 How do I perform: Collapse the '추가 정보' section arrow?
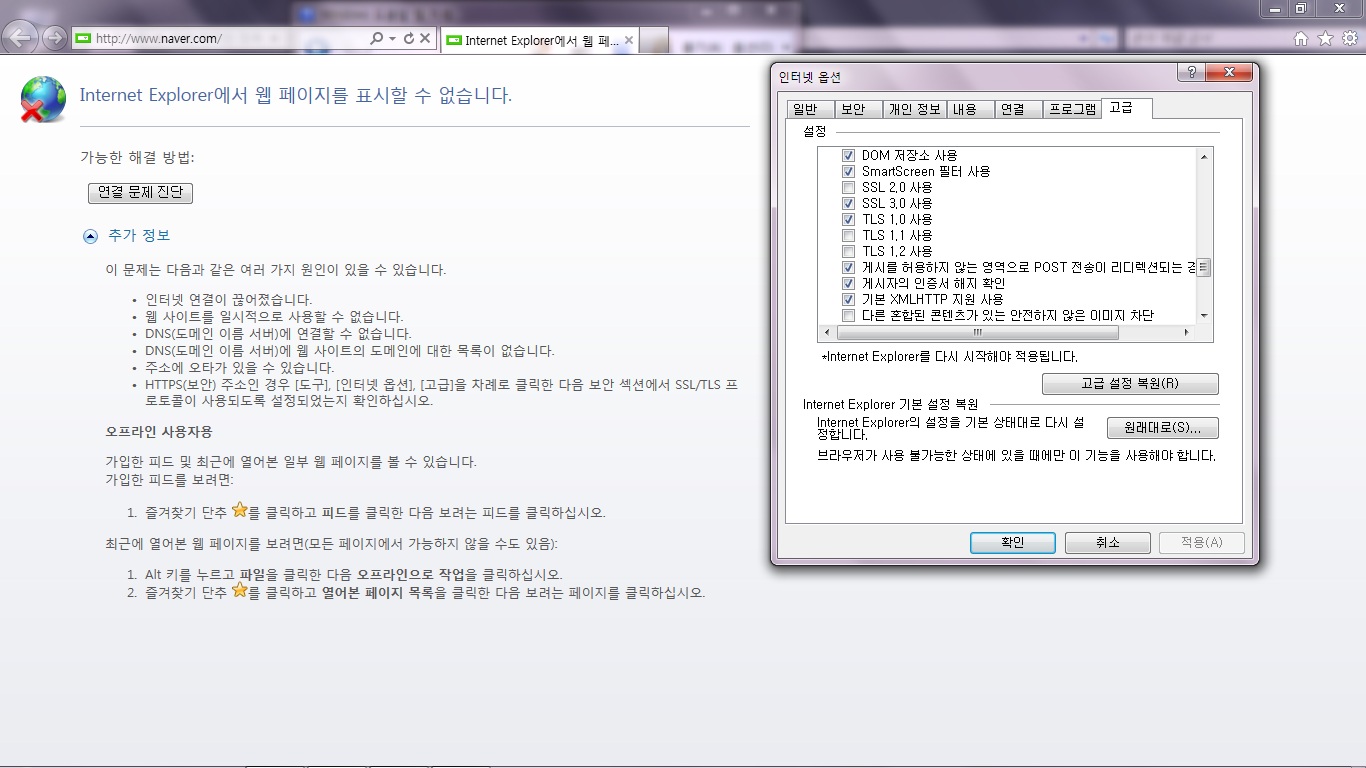pos(91,236)
